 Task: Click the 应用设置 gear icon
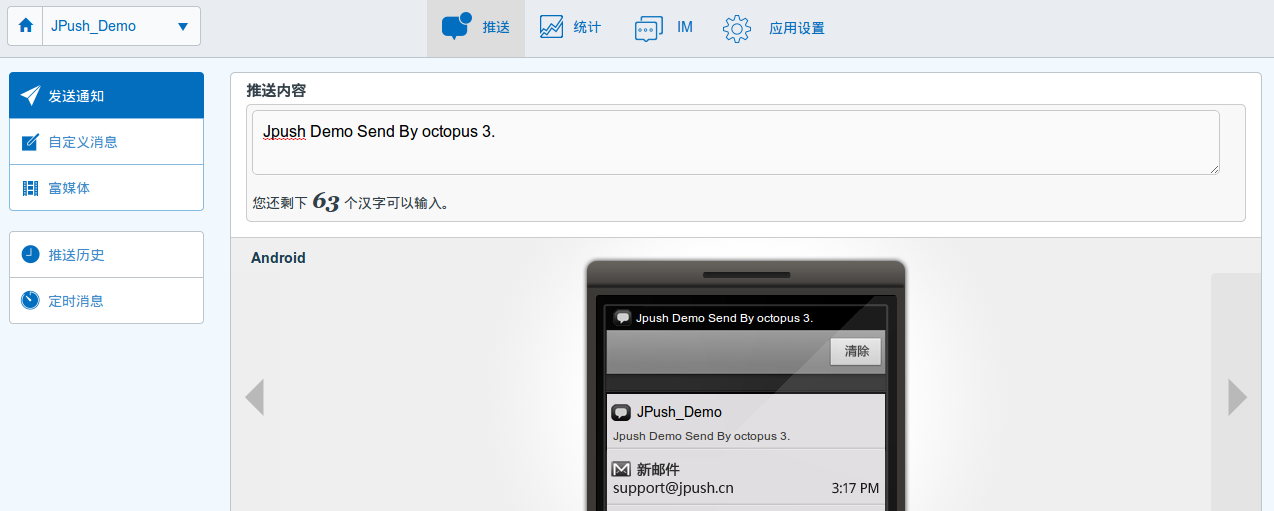click(737, 28)
